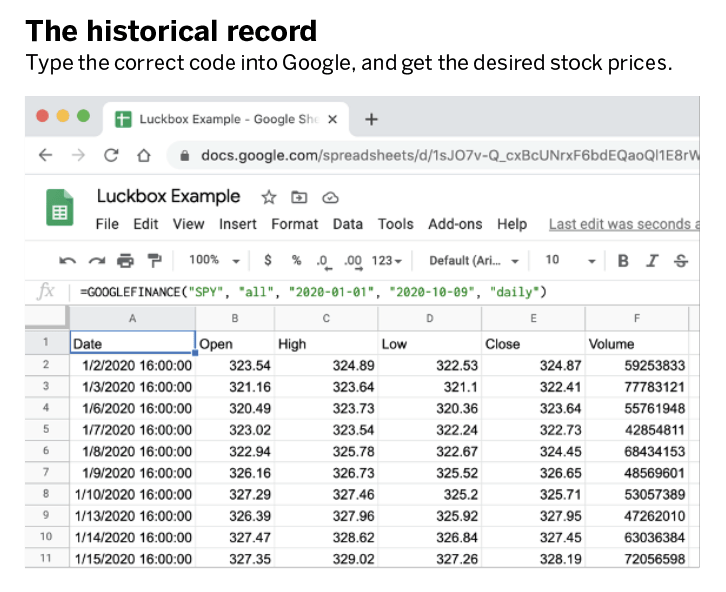Select column D header
This screenshot has height=592, width=726.
click(x=430, y=318)
